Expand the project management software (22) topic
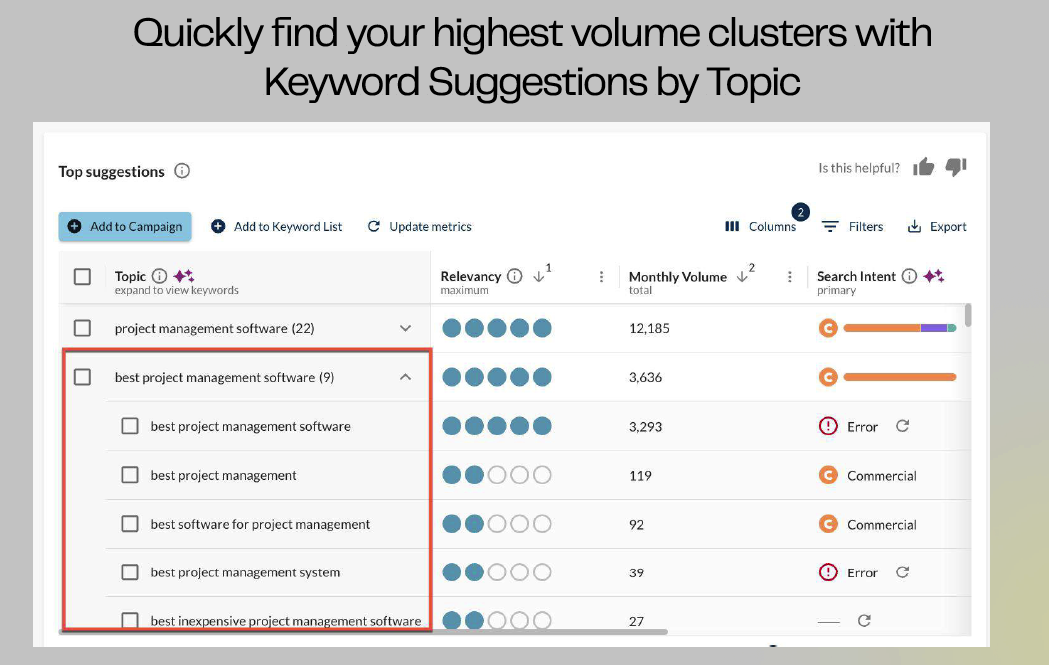This screenshot has width=1049, height=665. [405, 328]
